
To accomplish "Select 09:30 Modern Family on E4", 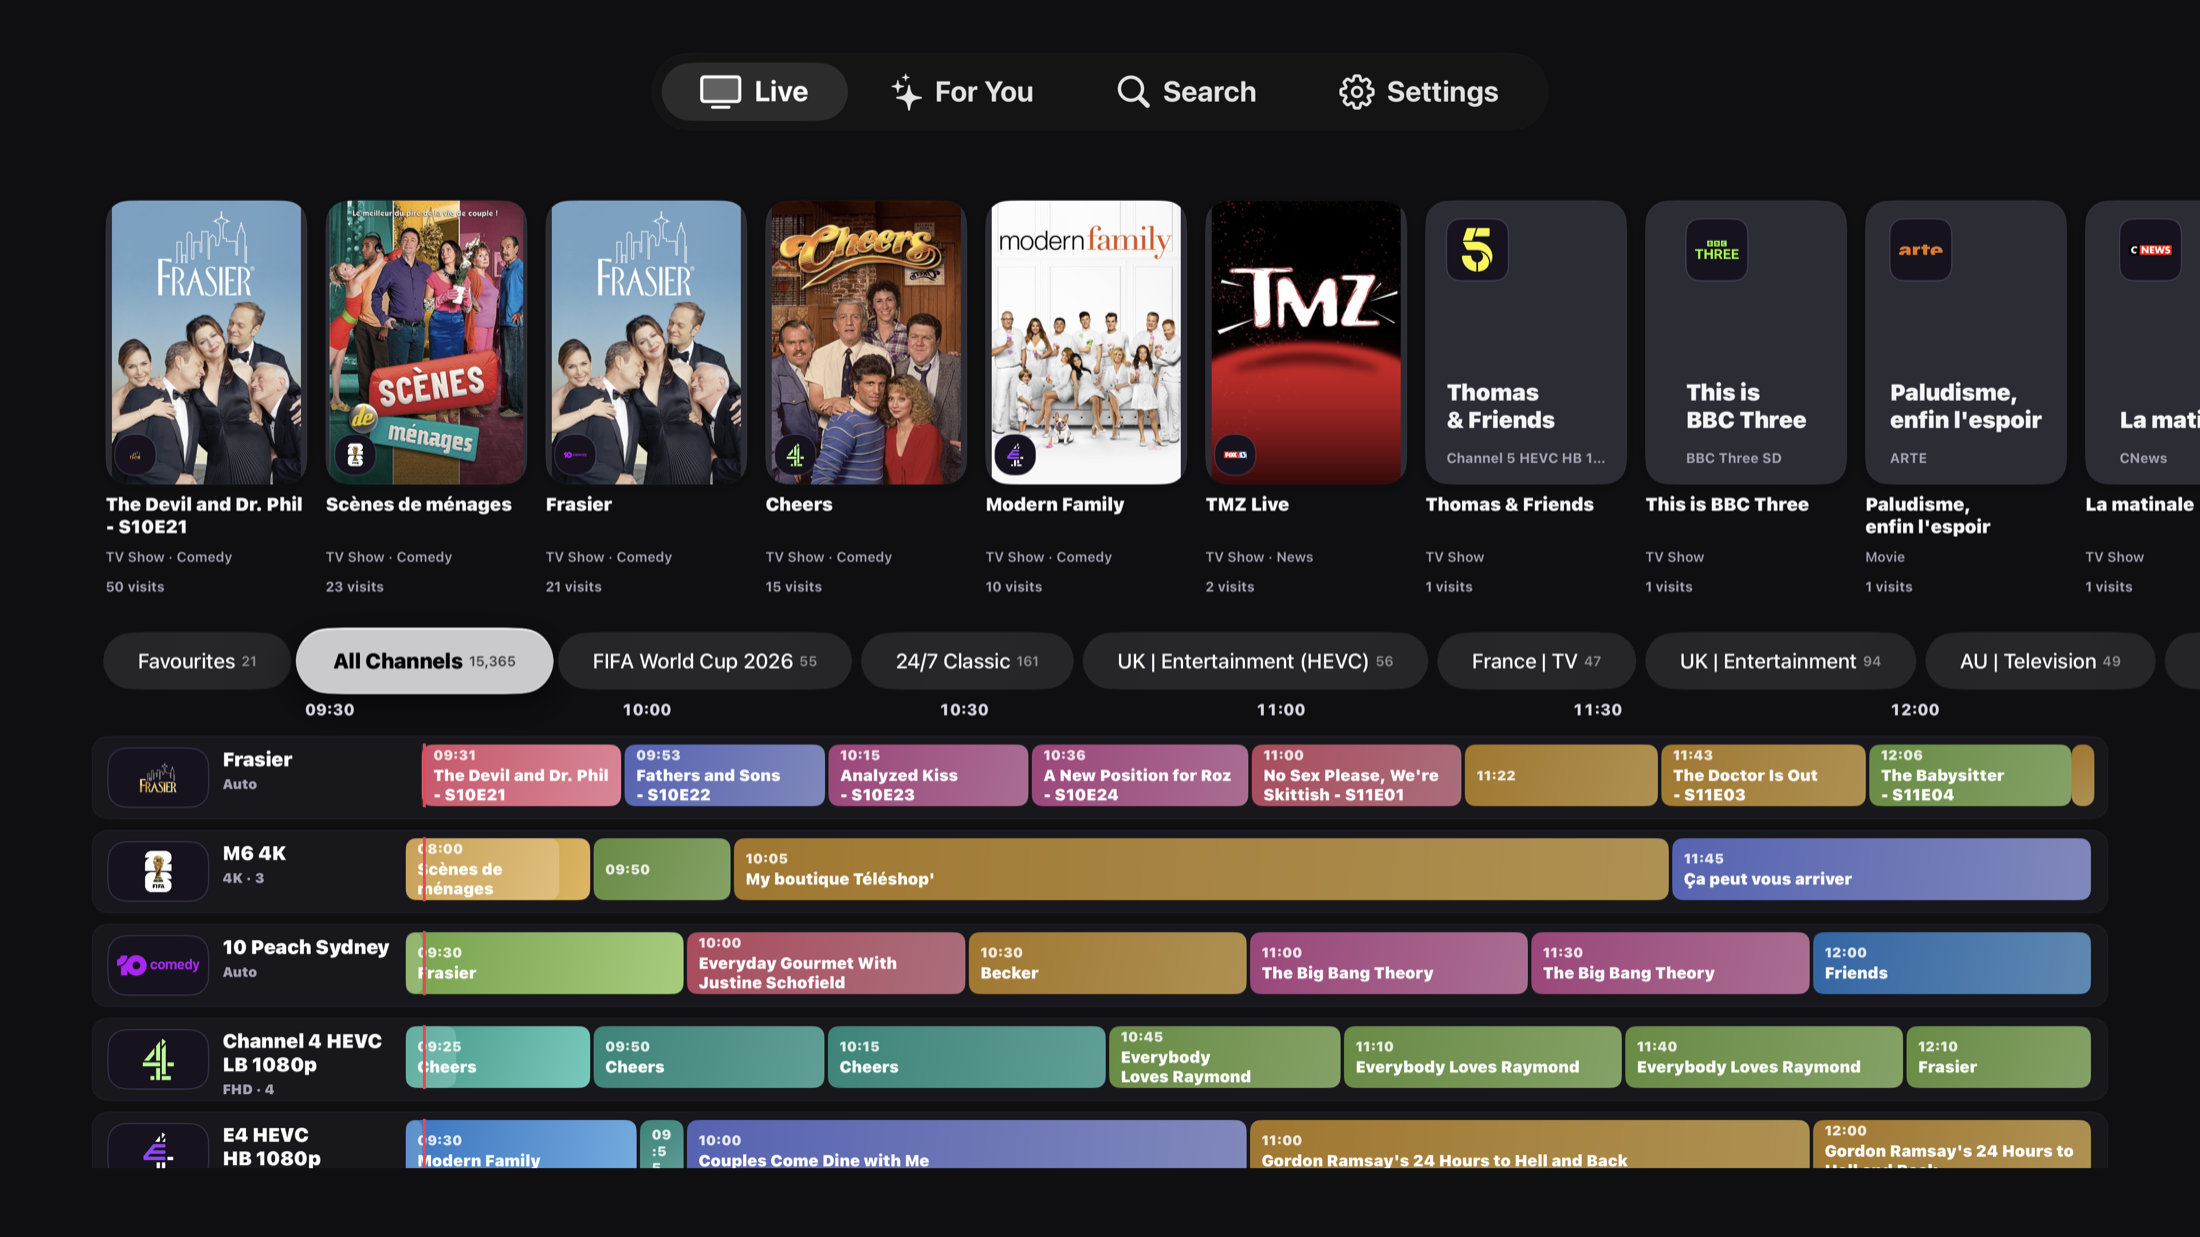I will 521,1145.
